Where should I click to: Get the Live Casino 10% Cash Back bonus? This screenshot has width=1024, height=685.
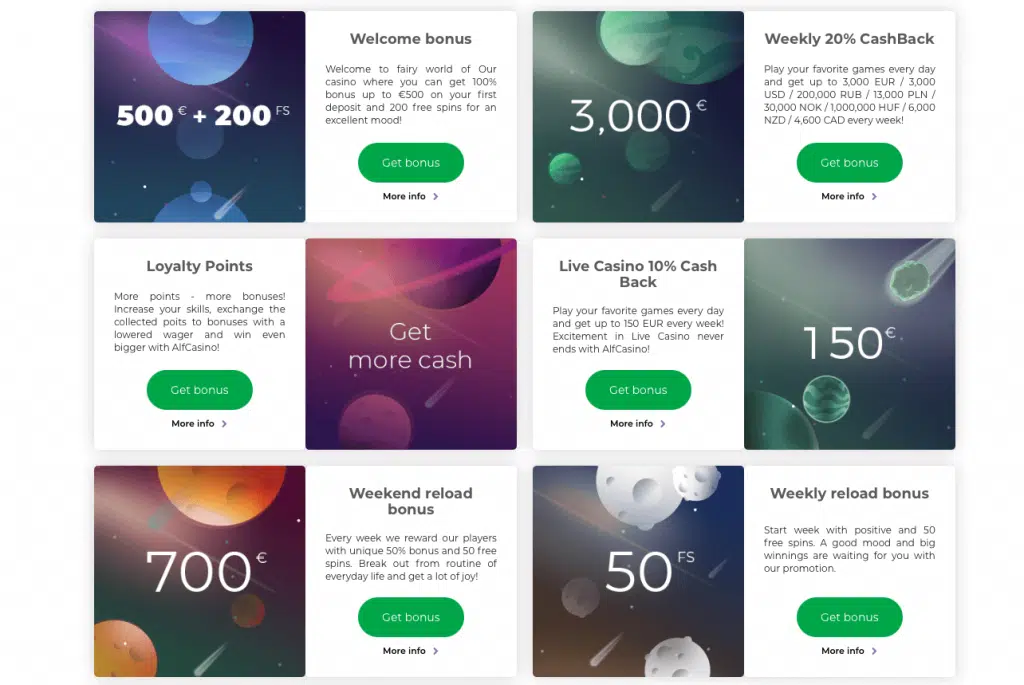(x=638, y=390)
